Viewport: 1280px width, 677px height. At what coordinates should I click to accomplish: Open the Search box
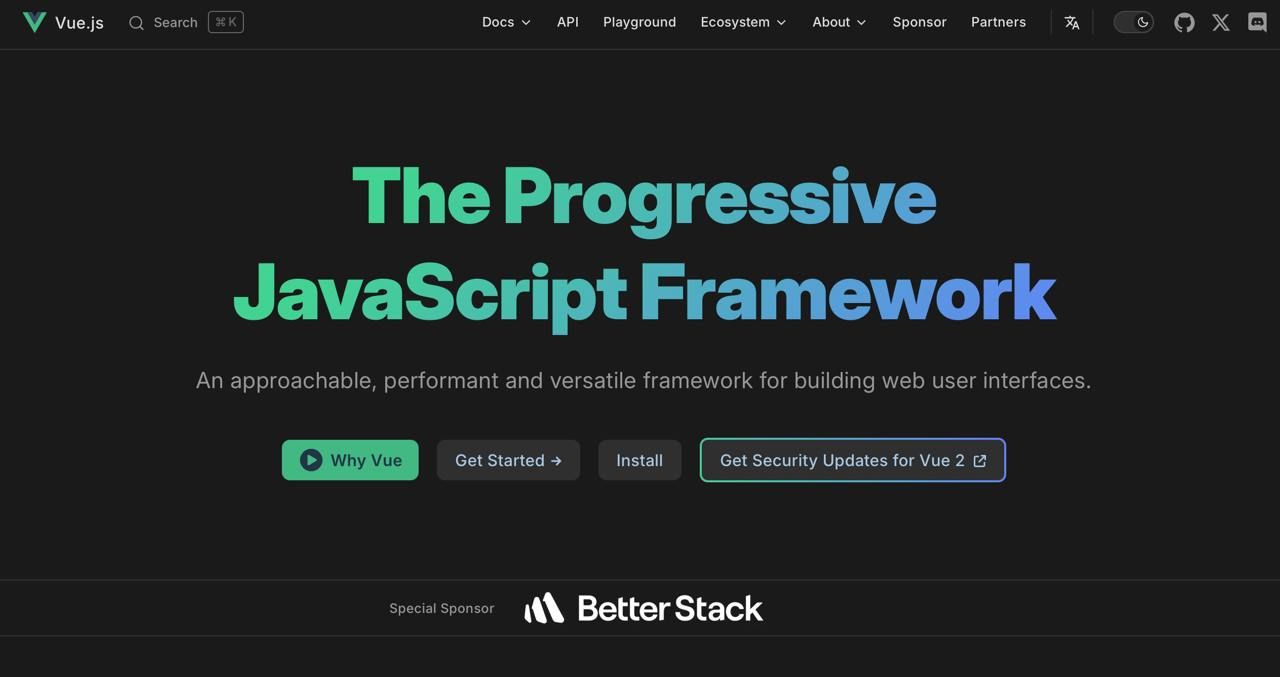tap(186, 22)
